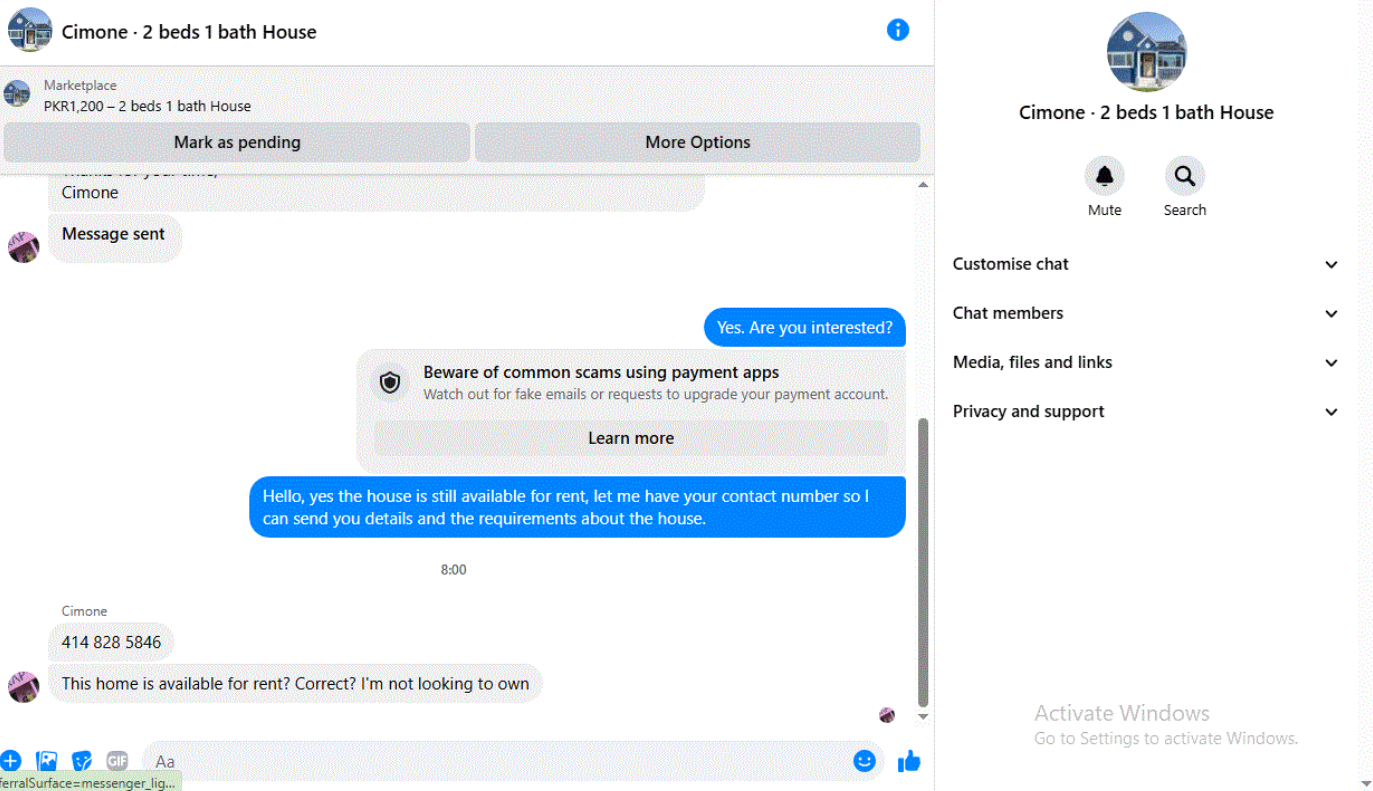
Task: Search in conversation with the magnifier icon
Action: 1185,176
